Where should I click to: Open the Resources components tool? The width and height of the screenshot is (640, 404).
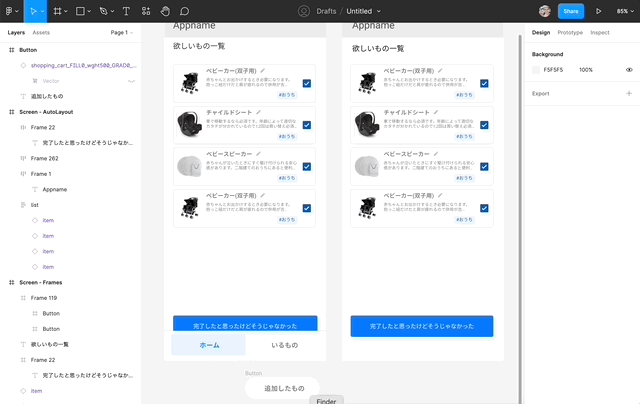point(146,11)
